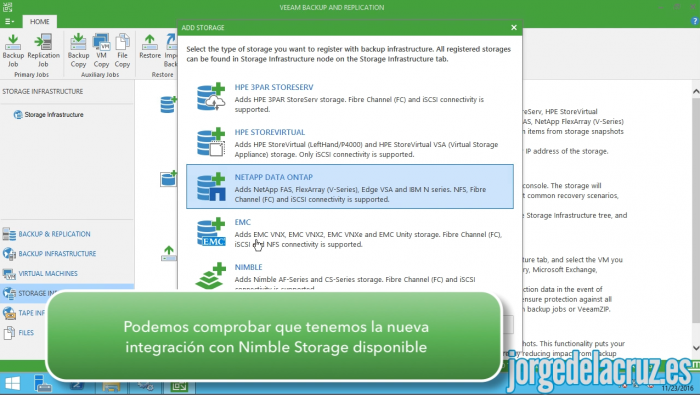Close the Add Storage dialog
The image size is (700, 395).
[514, 28]
